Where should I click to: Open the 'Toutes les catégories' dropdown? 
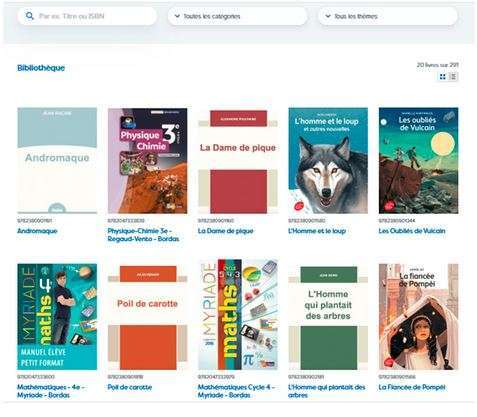pyautogui.click(x=237, y=16)
